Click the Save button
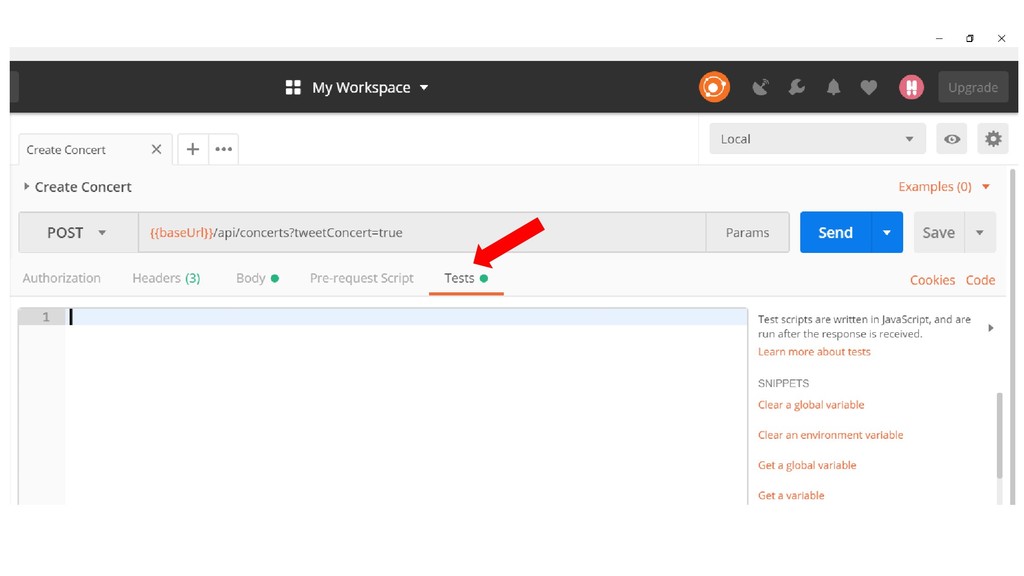Screen dimensions: 1024x576 [938, 232]
